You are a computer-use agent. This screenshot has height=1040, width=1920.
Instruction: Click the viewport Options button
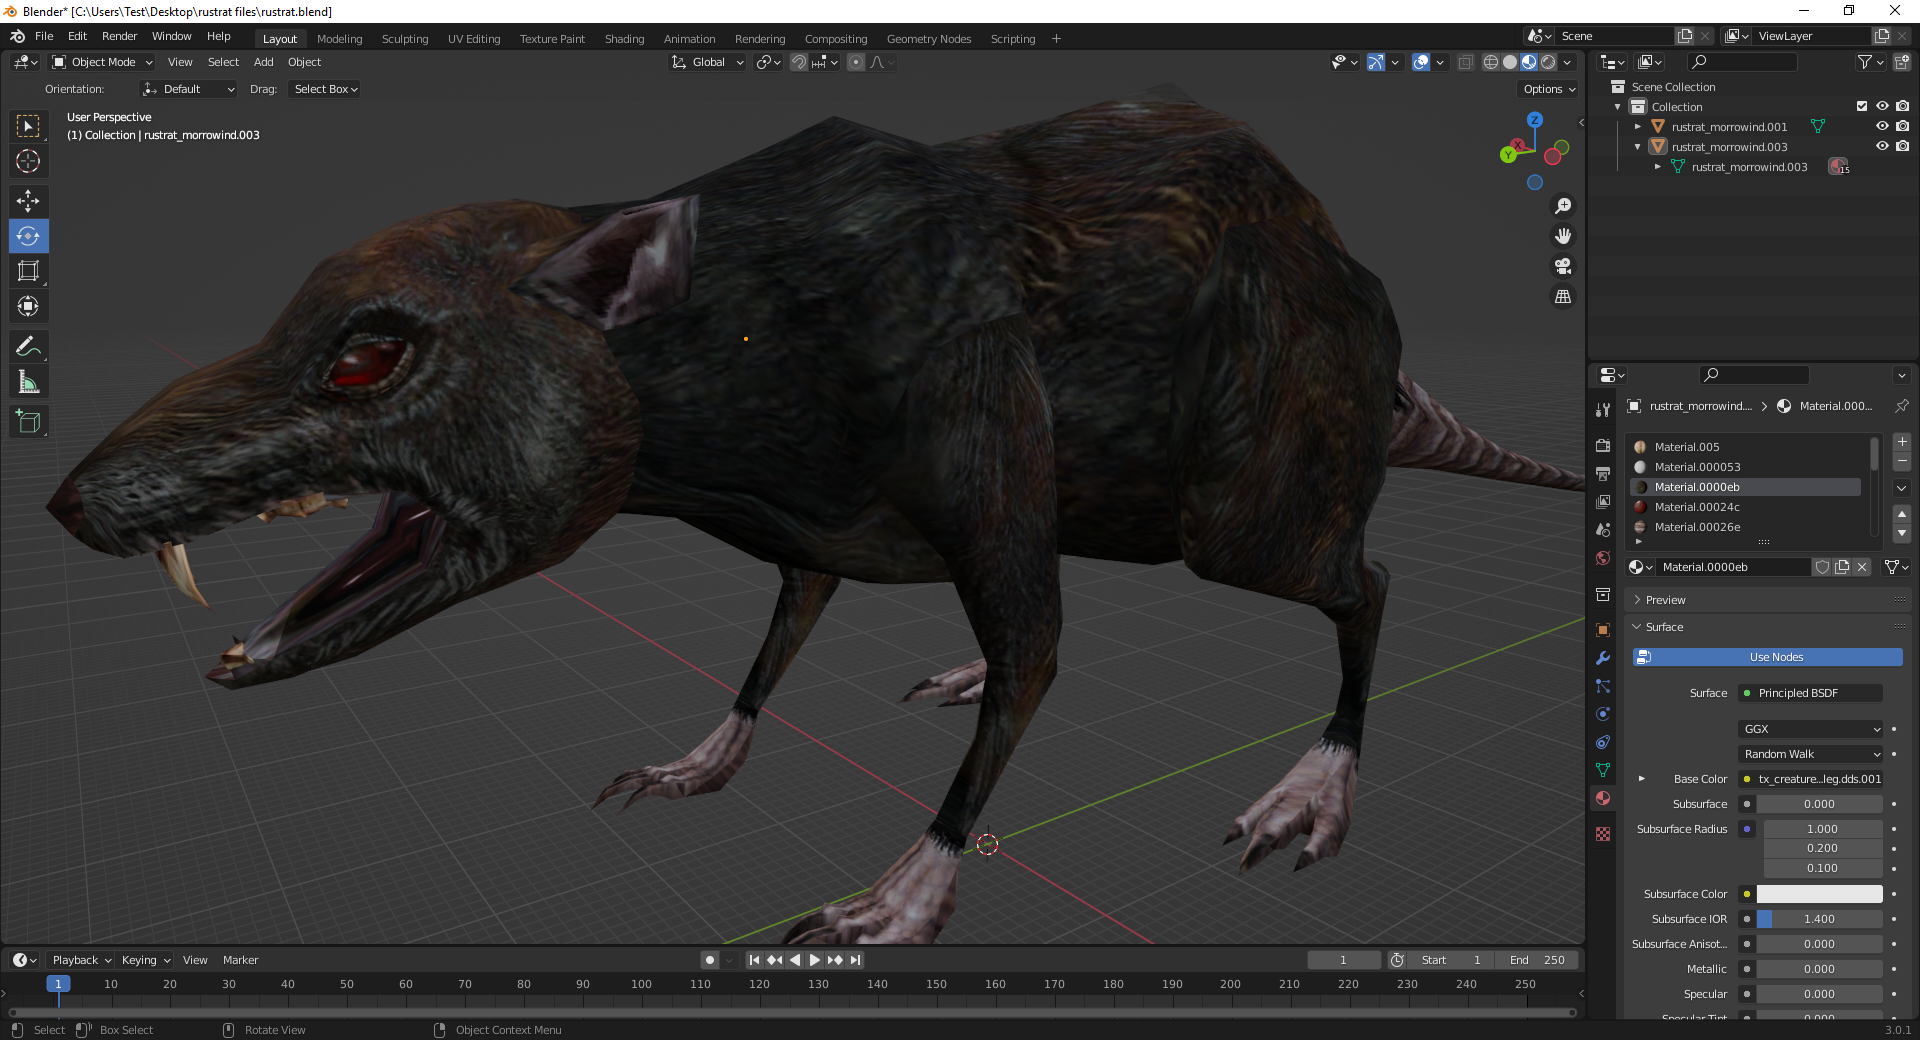pos(1549,89)
